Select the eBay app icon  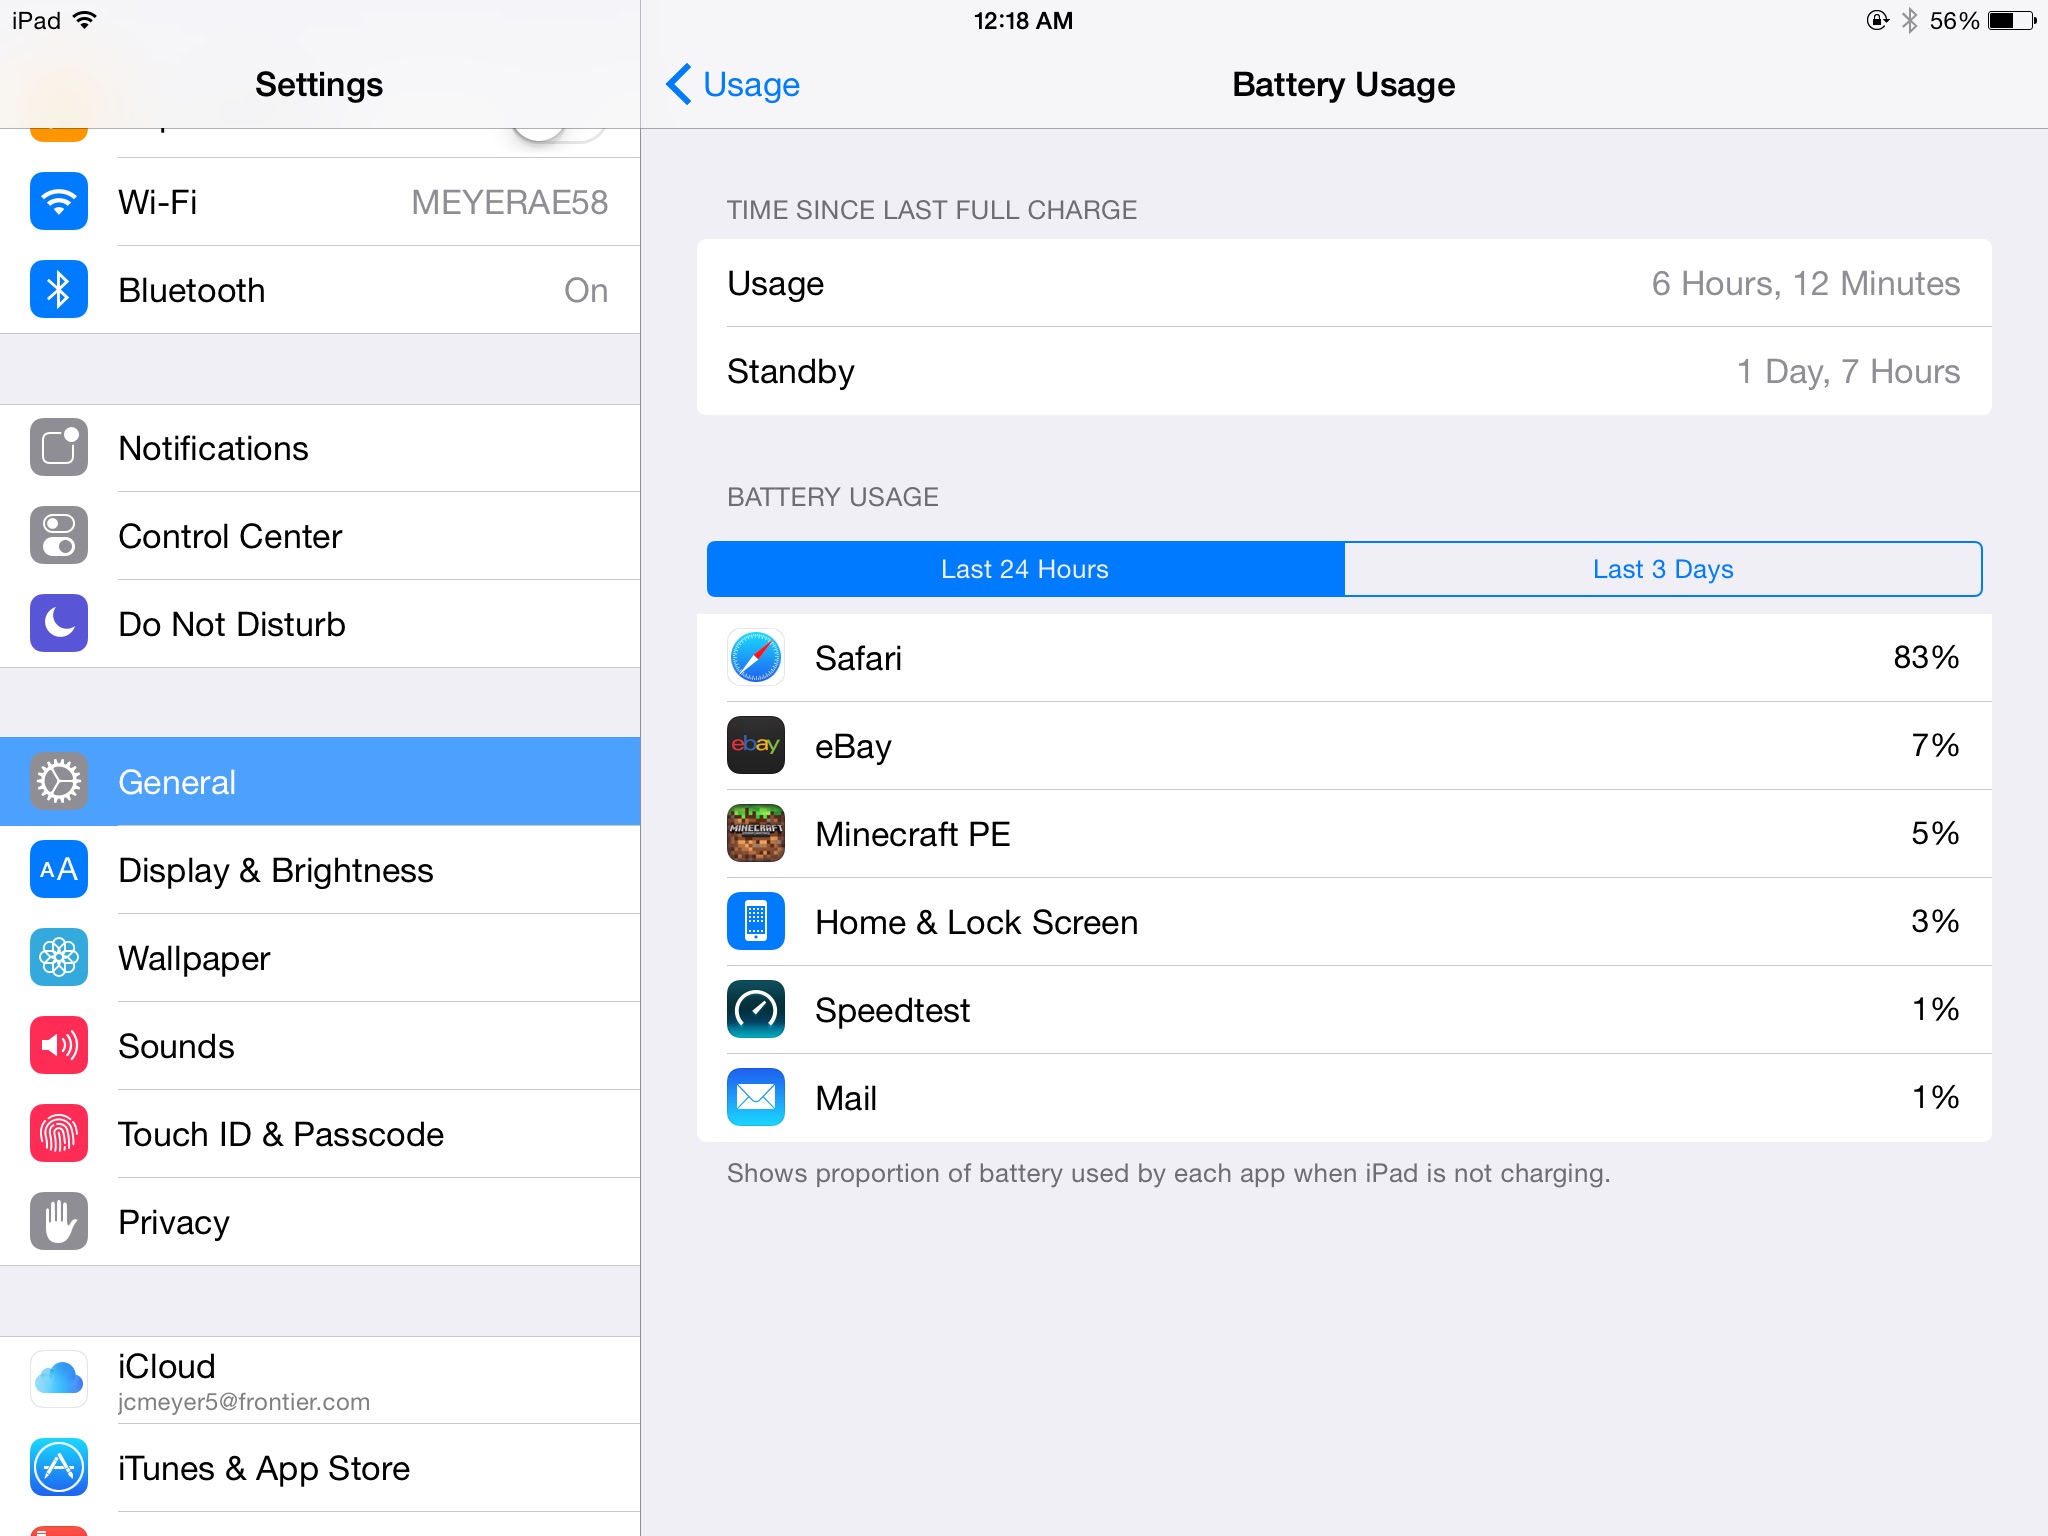[756, 746]
